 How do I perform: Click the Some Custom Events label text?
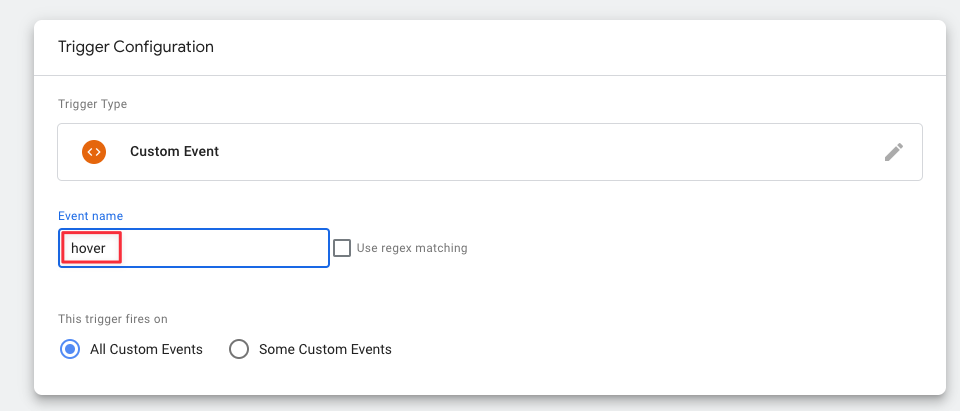(325, 349)
